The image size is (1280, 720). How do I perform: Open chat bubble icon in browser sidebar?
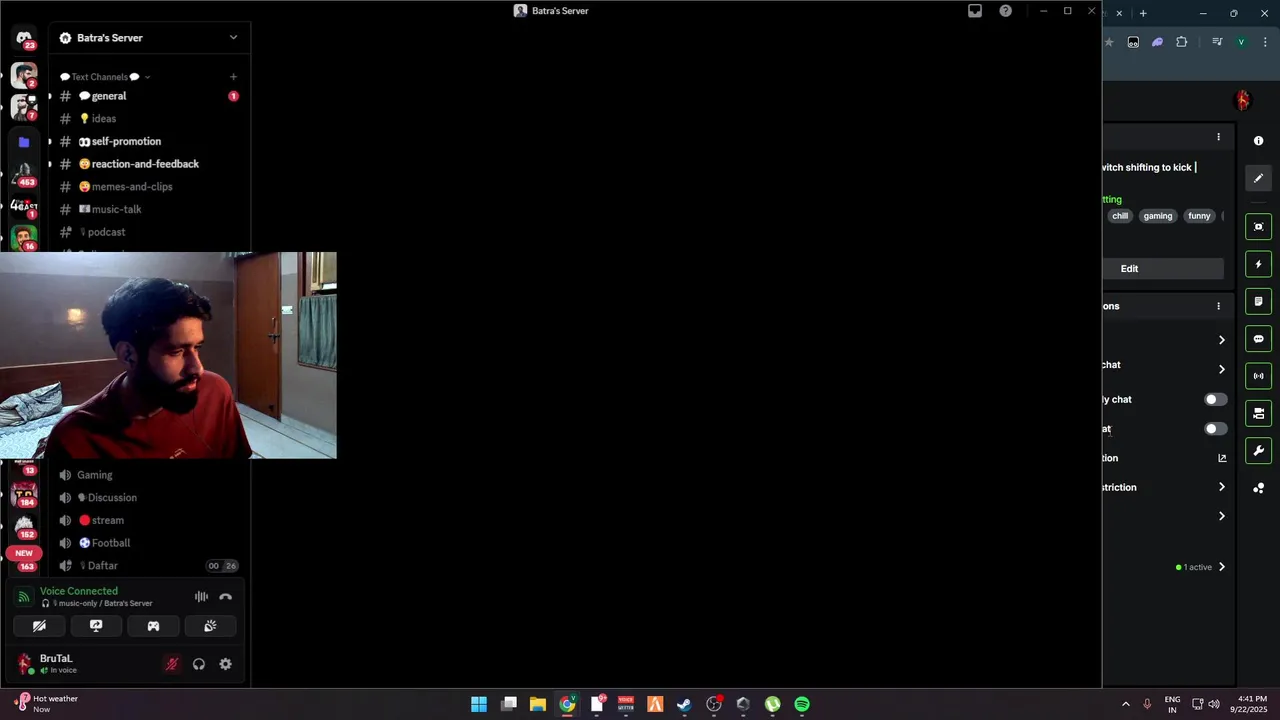pos(1259,339)
